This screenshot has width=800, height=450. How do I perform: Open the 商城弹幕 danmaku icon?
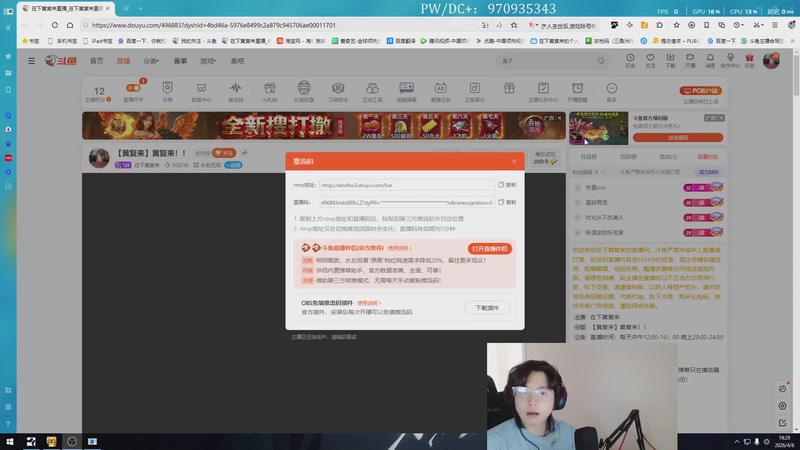[407, 92]
